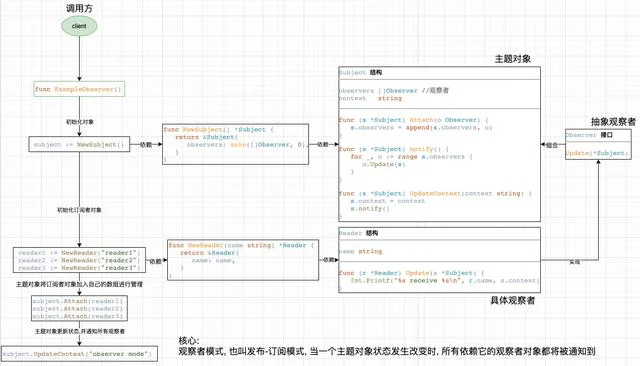Select the reader1 reader2 reader3 initialization box

[x=79, y=260]
